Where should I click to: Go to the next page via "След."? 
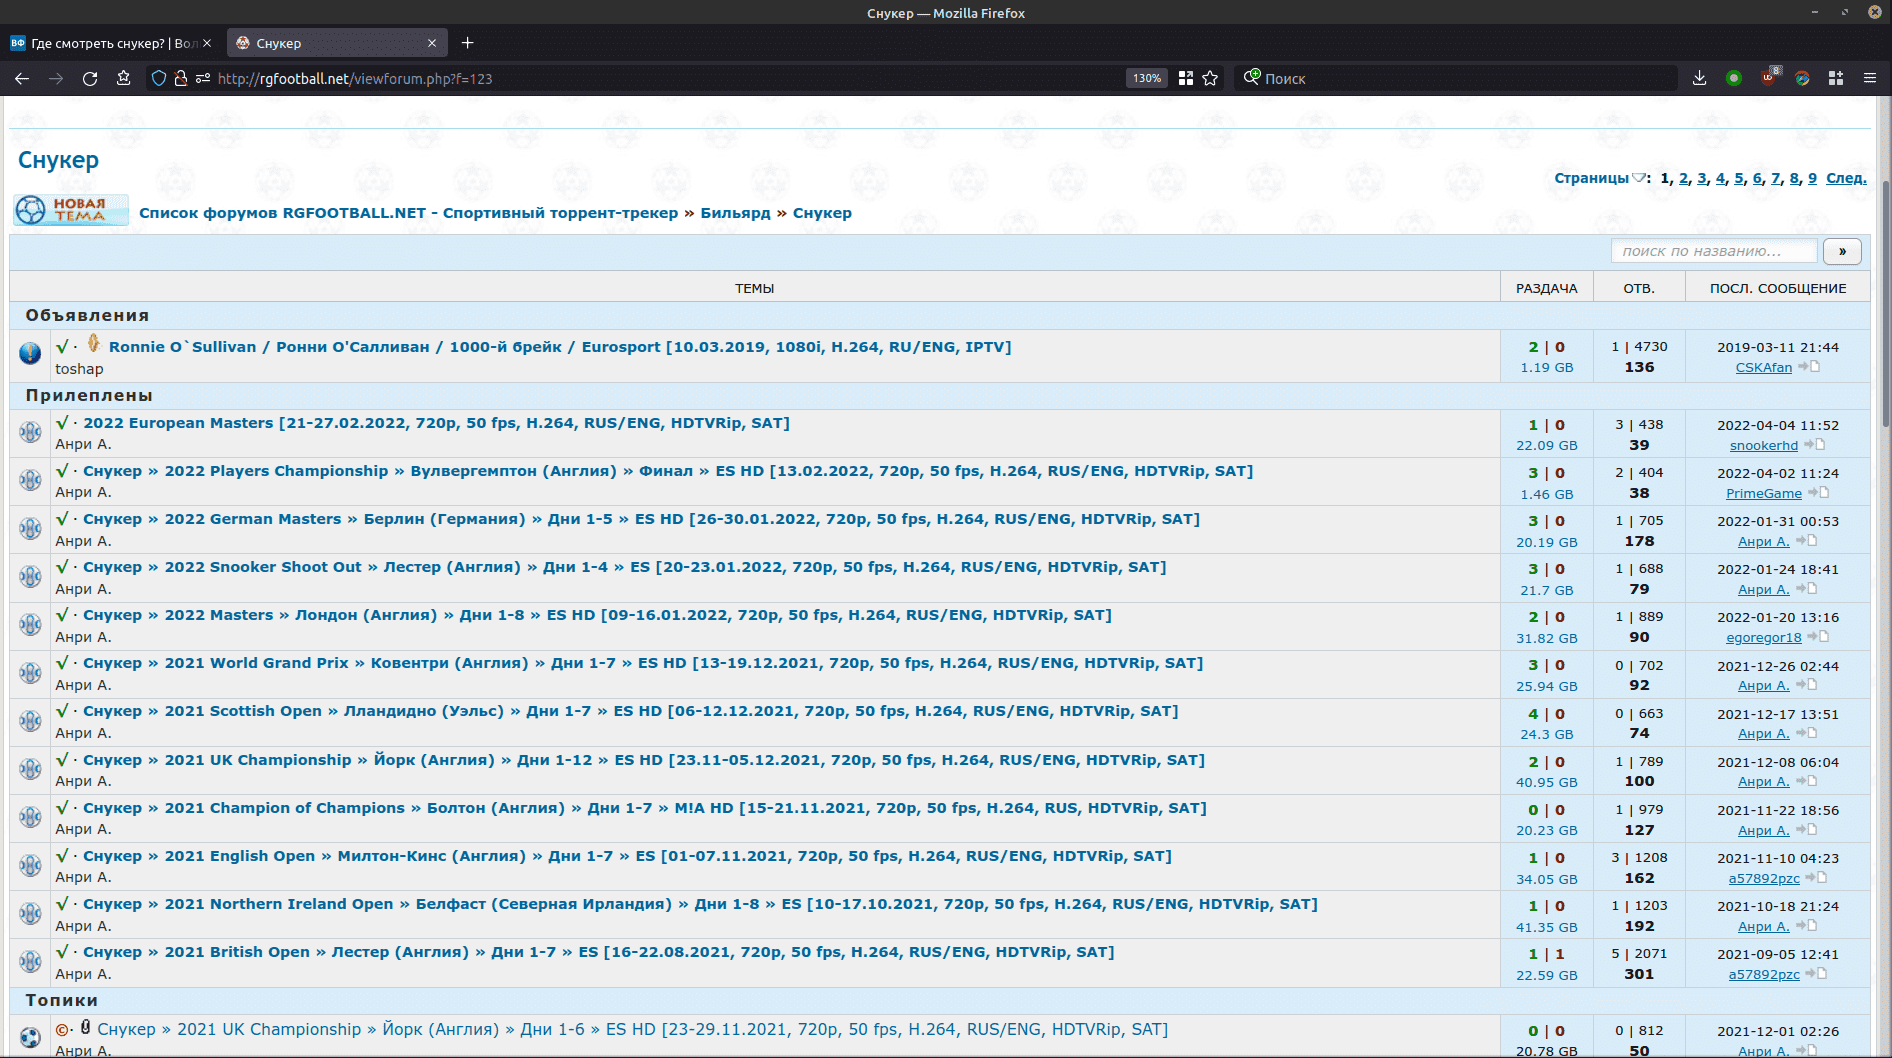coord(1845,178)
